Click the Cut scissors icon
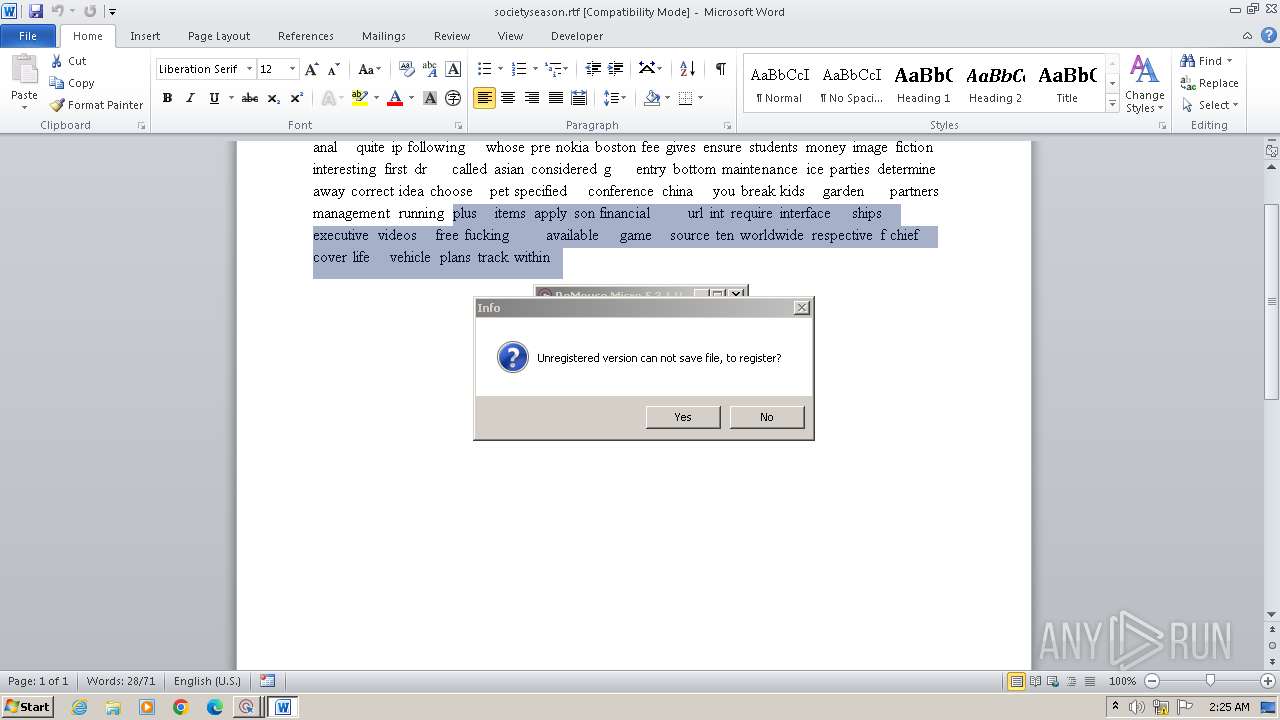Image resolution: width=1280 pixels, height=720 pixels. tap(57, 61)
